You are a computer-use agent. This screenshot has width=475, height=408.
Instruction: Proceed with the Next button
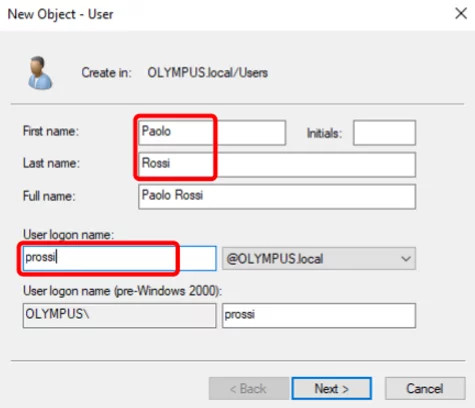[332, 388]
